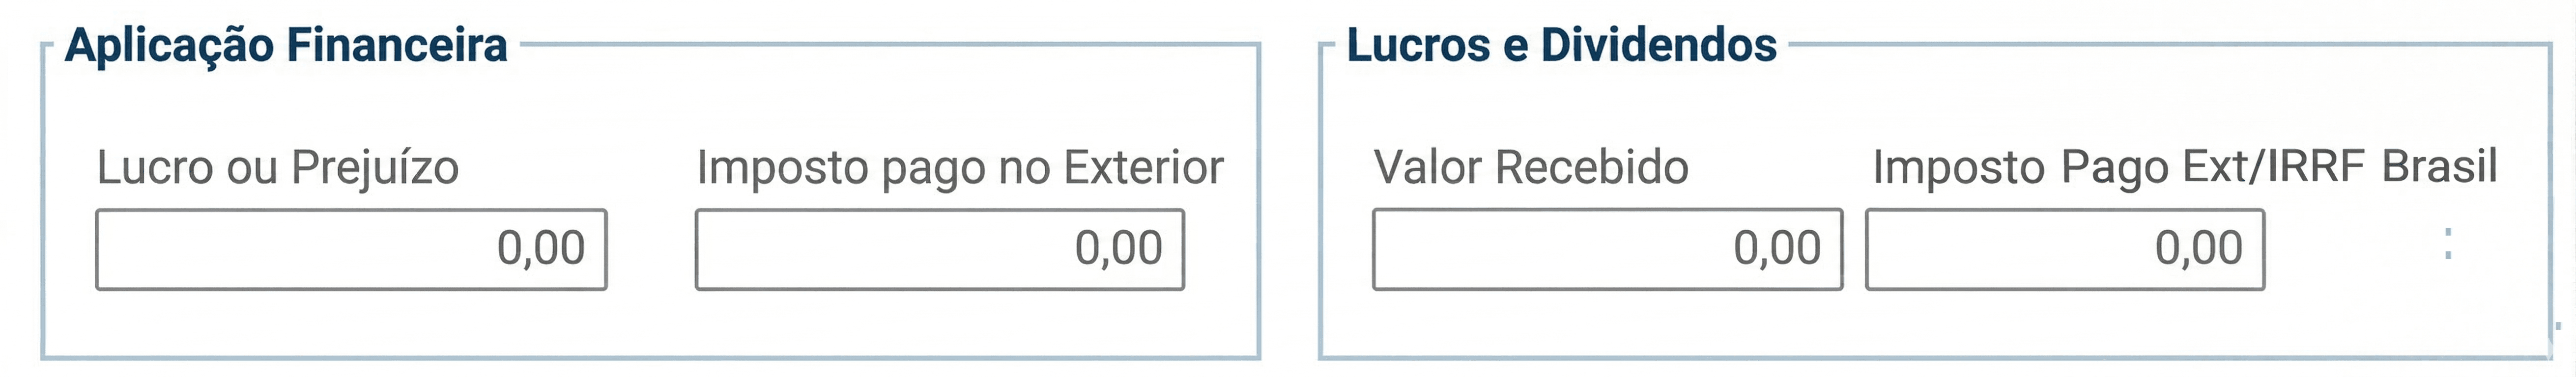
Task: Select the Valor Recebido input box
Action: point(1606,249)
